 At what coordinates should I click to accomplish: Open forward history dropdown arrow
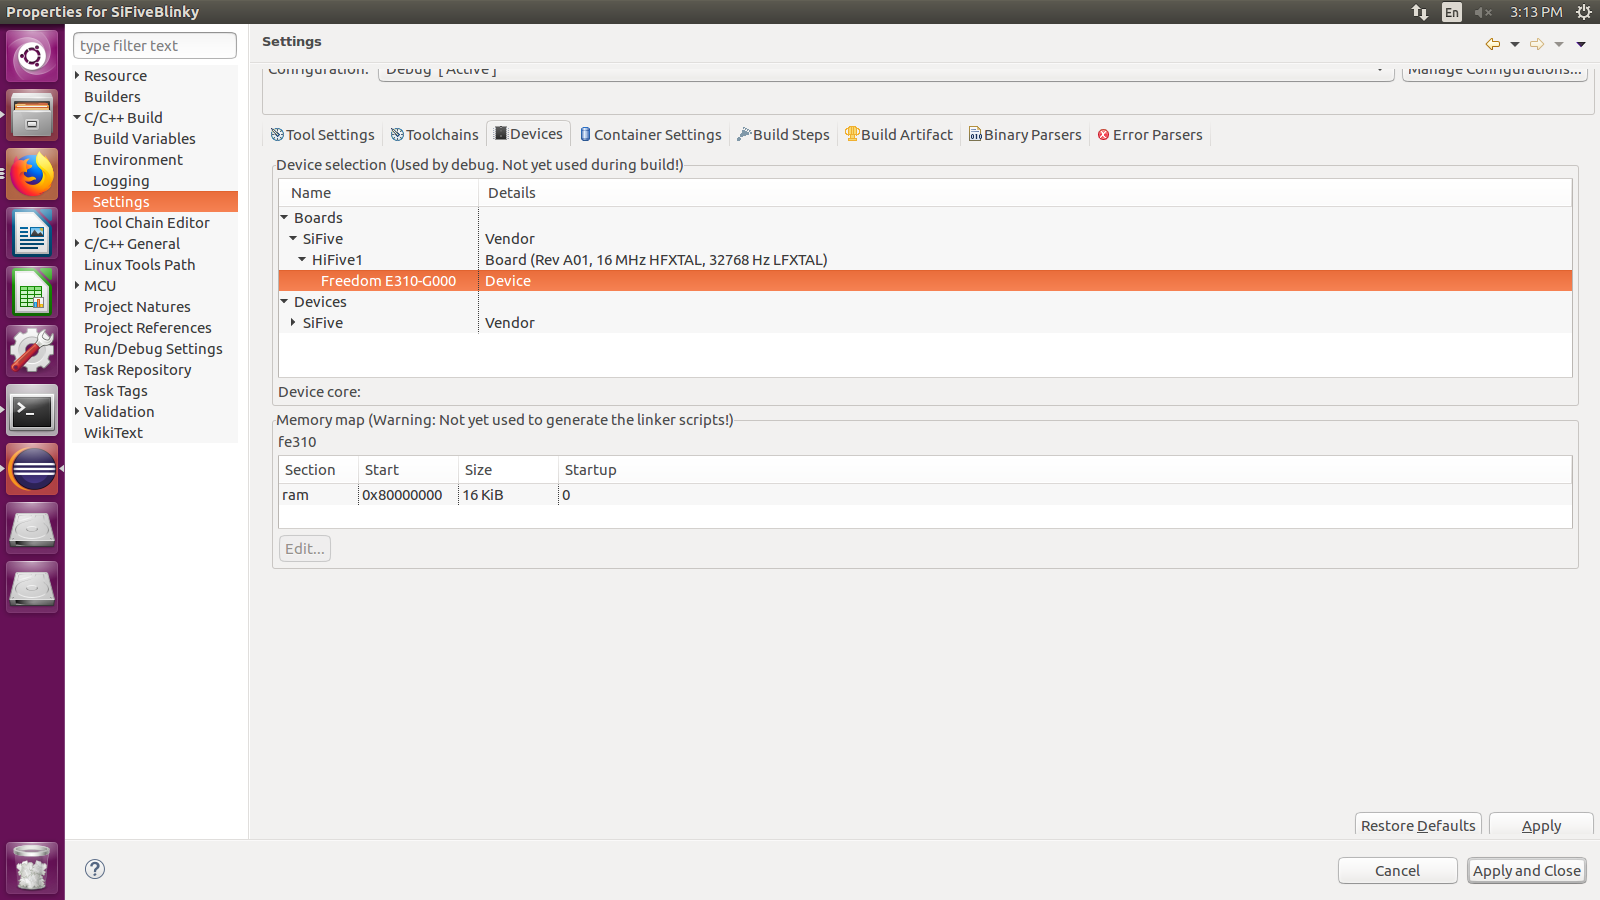click(1559, 44)
